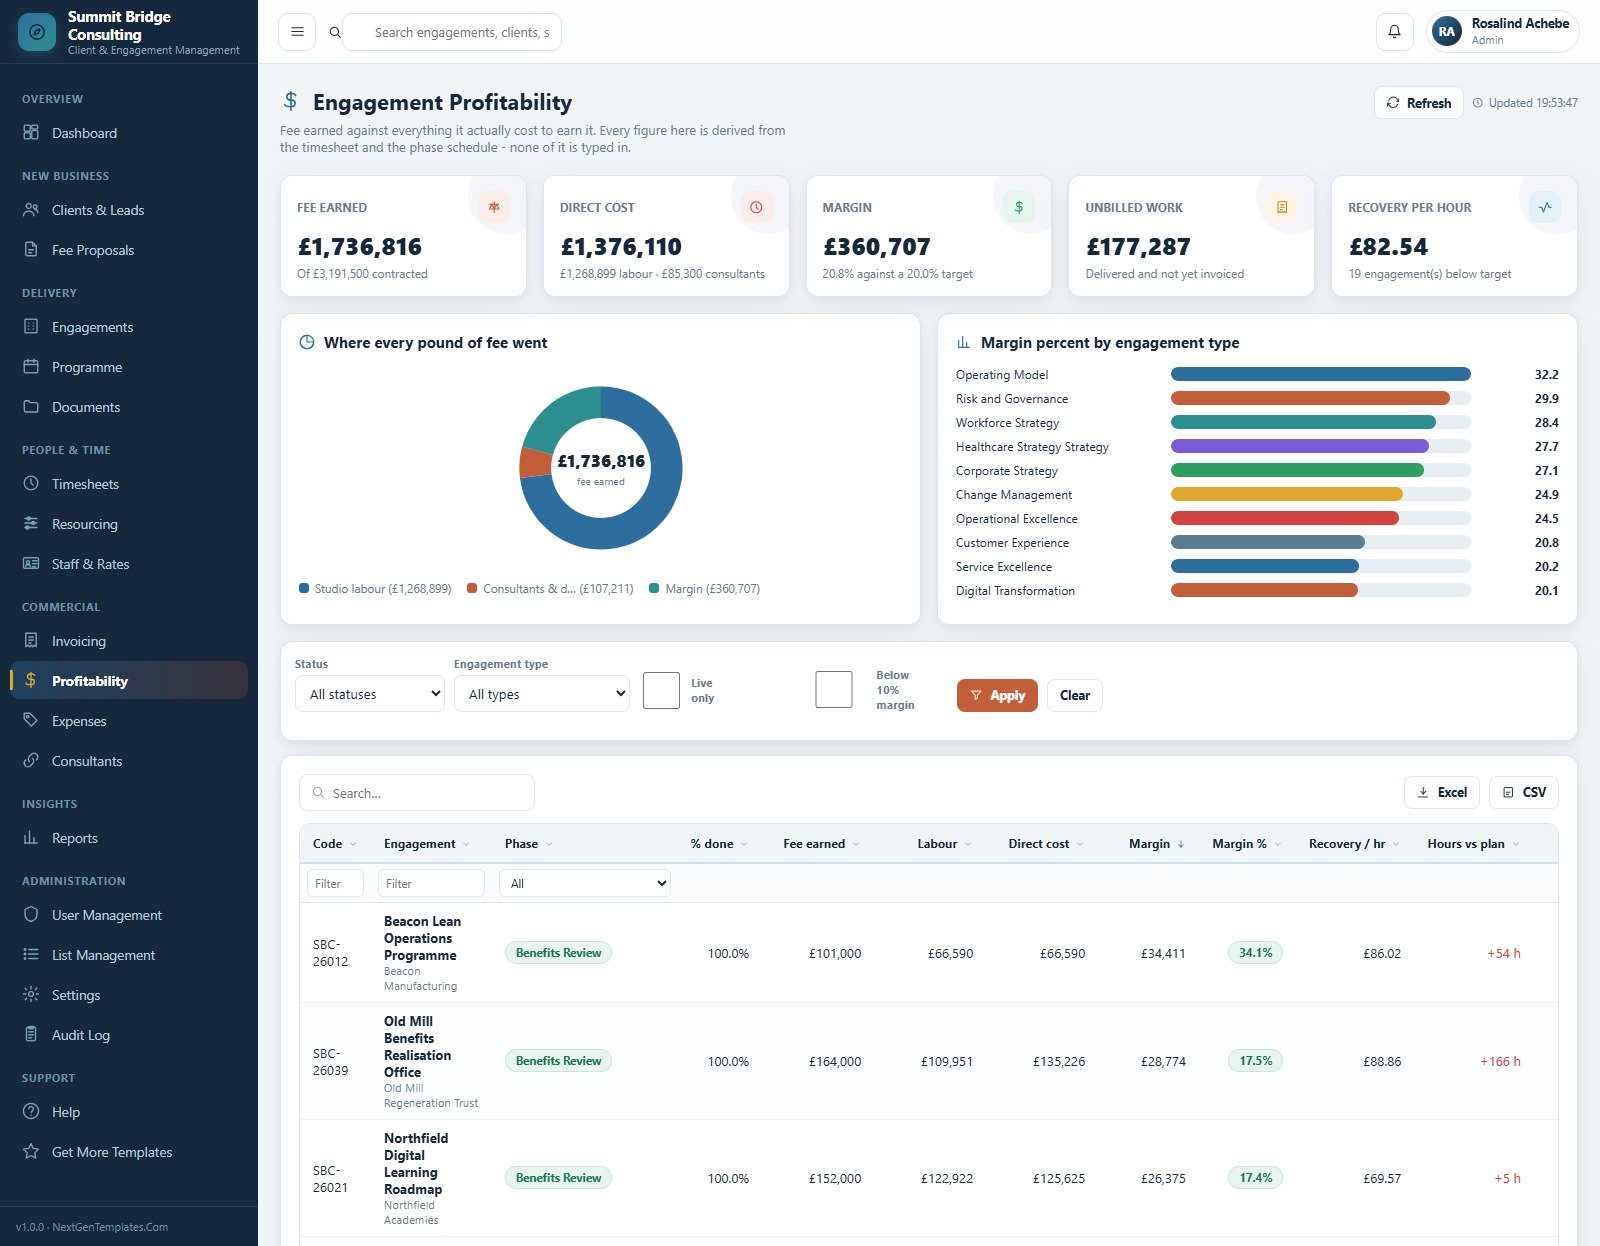Viewport: 1600px width, 1246px height.
Task: Click the Clients & Leads people icon
Action: (x=31, y=210)
